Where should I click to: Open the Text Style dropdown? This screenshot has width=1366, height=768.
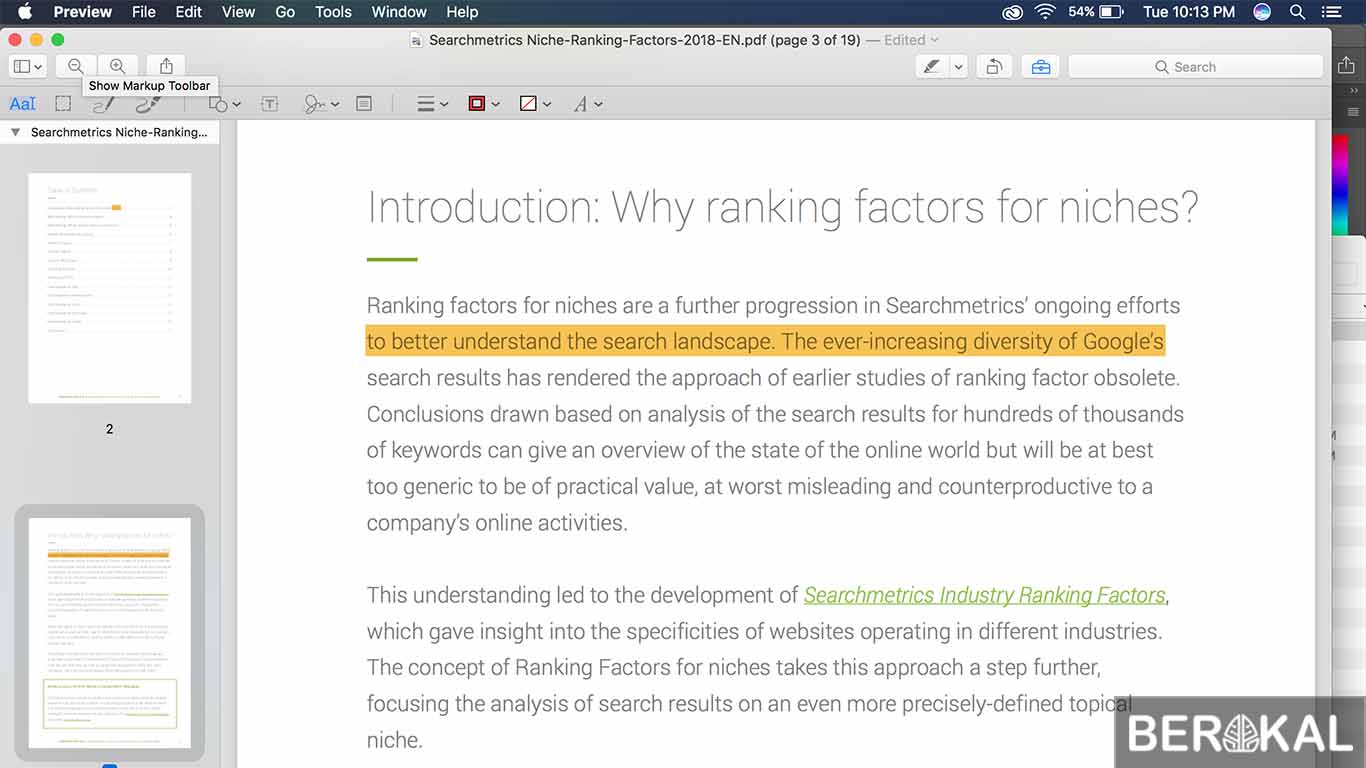[x=587, y=104]
